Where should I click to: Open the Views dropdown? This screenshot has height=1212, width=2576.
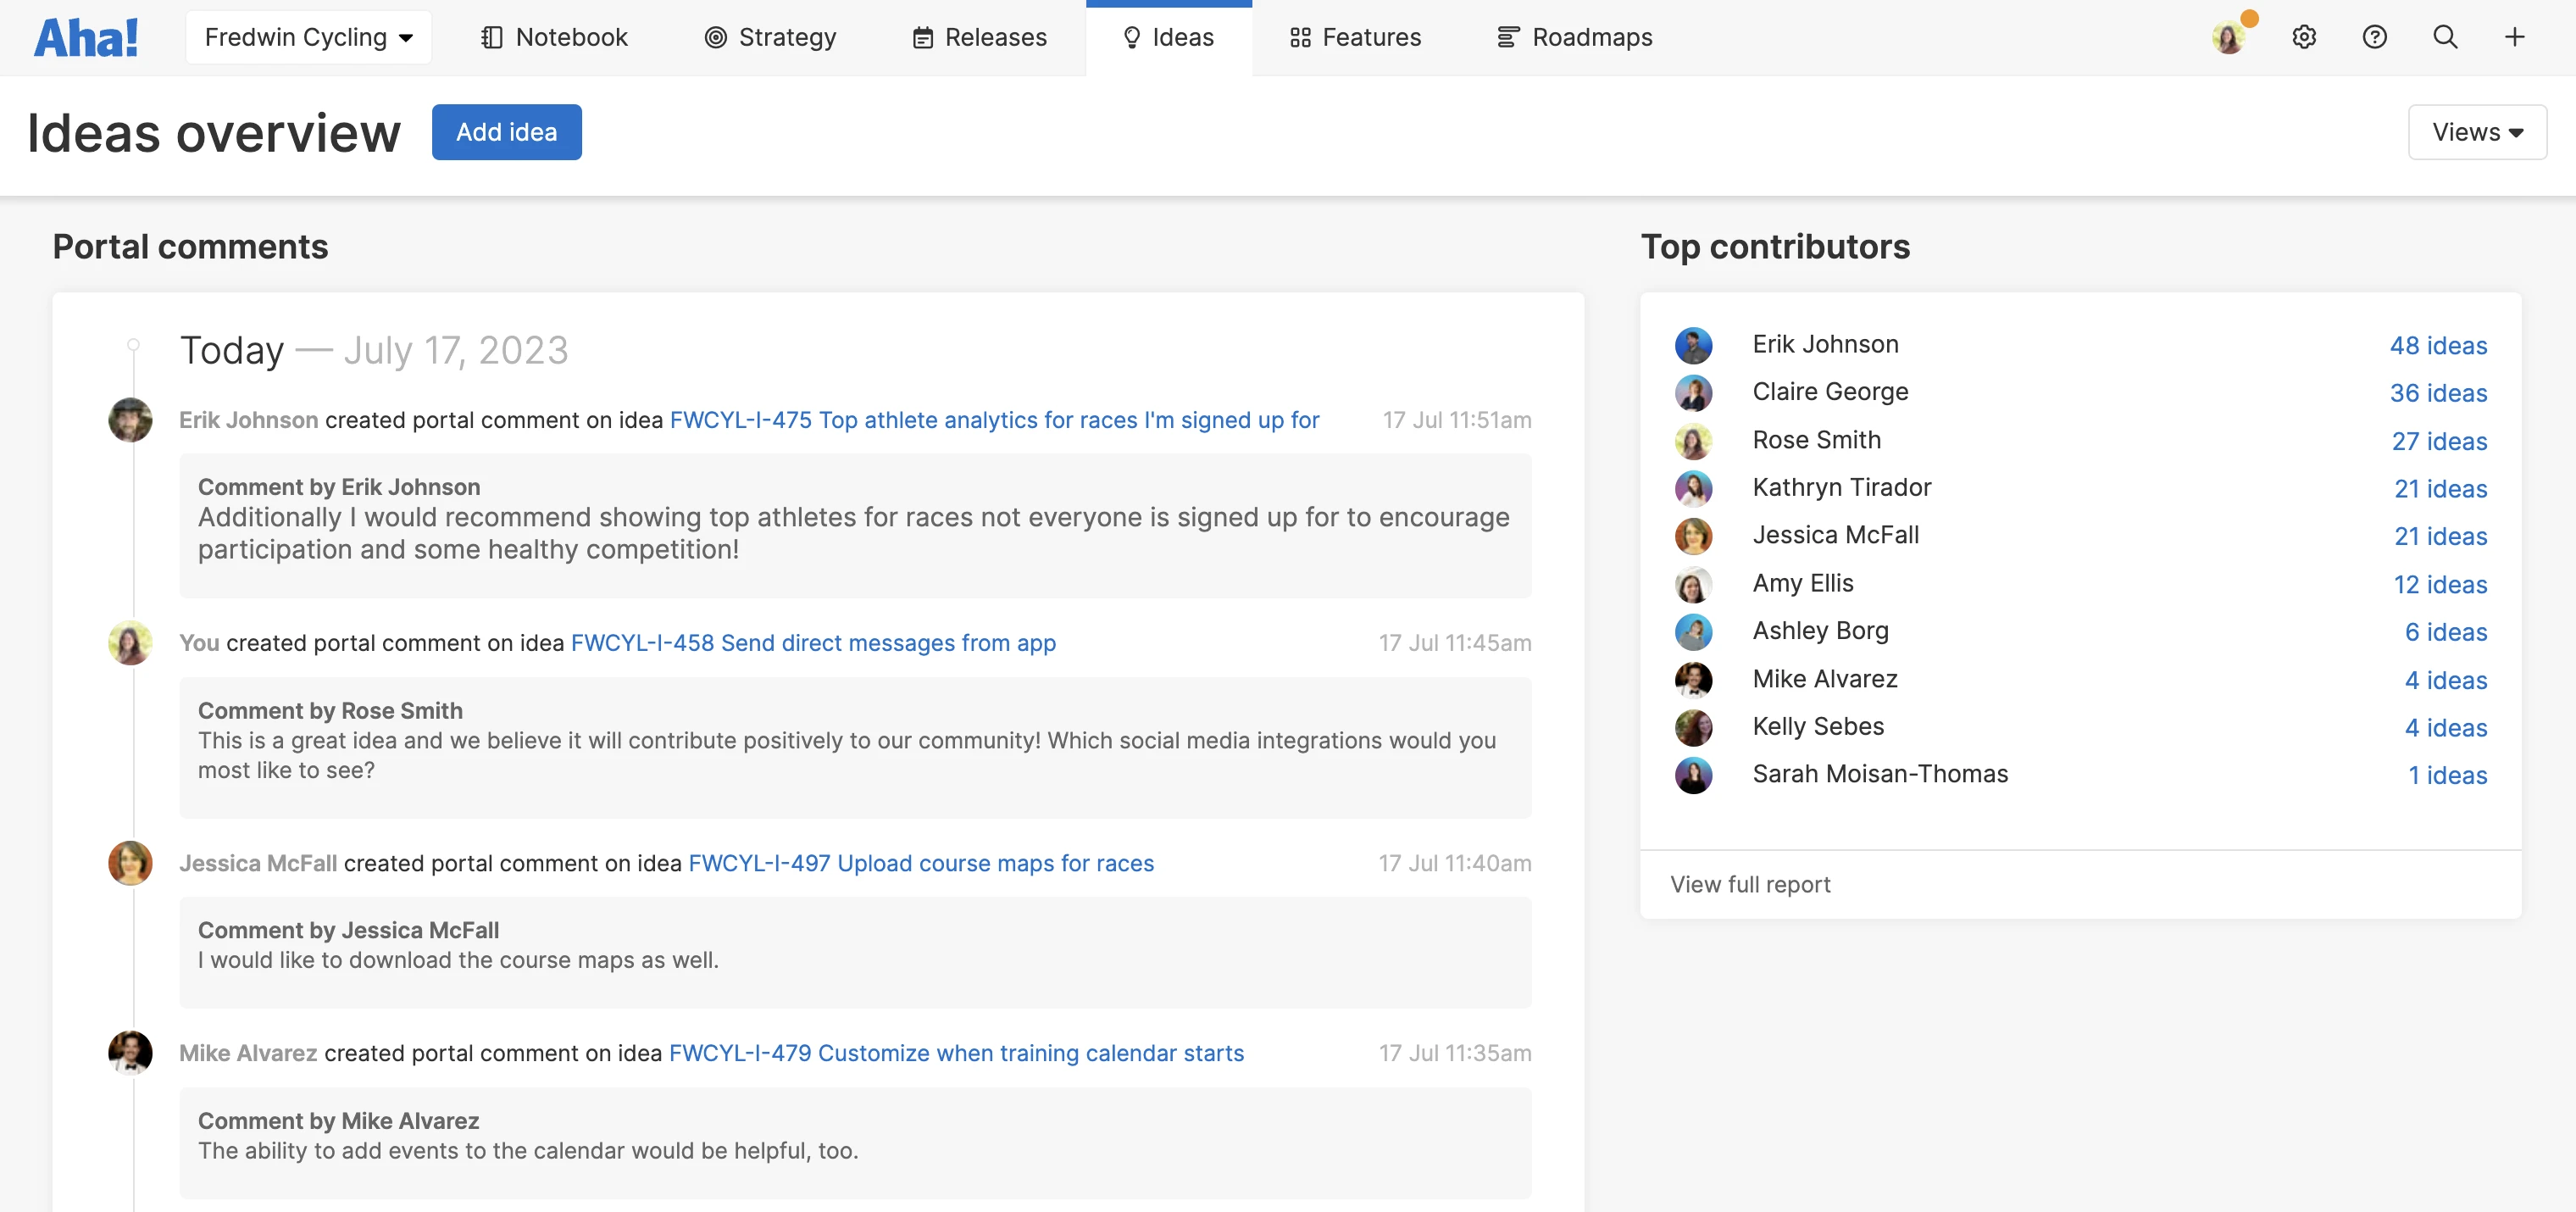coord(2476,132)
